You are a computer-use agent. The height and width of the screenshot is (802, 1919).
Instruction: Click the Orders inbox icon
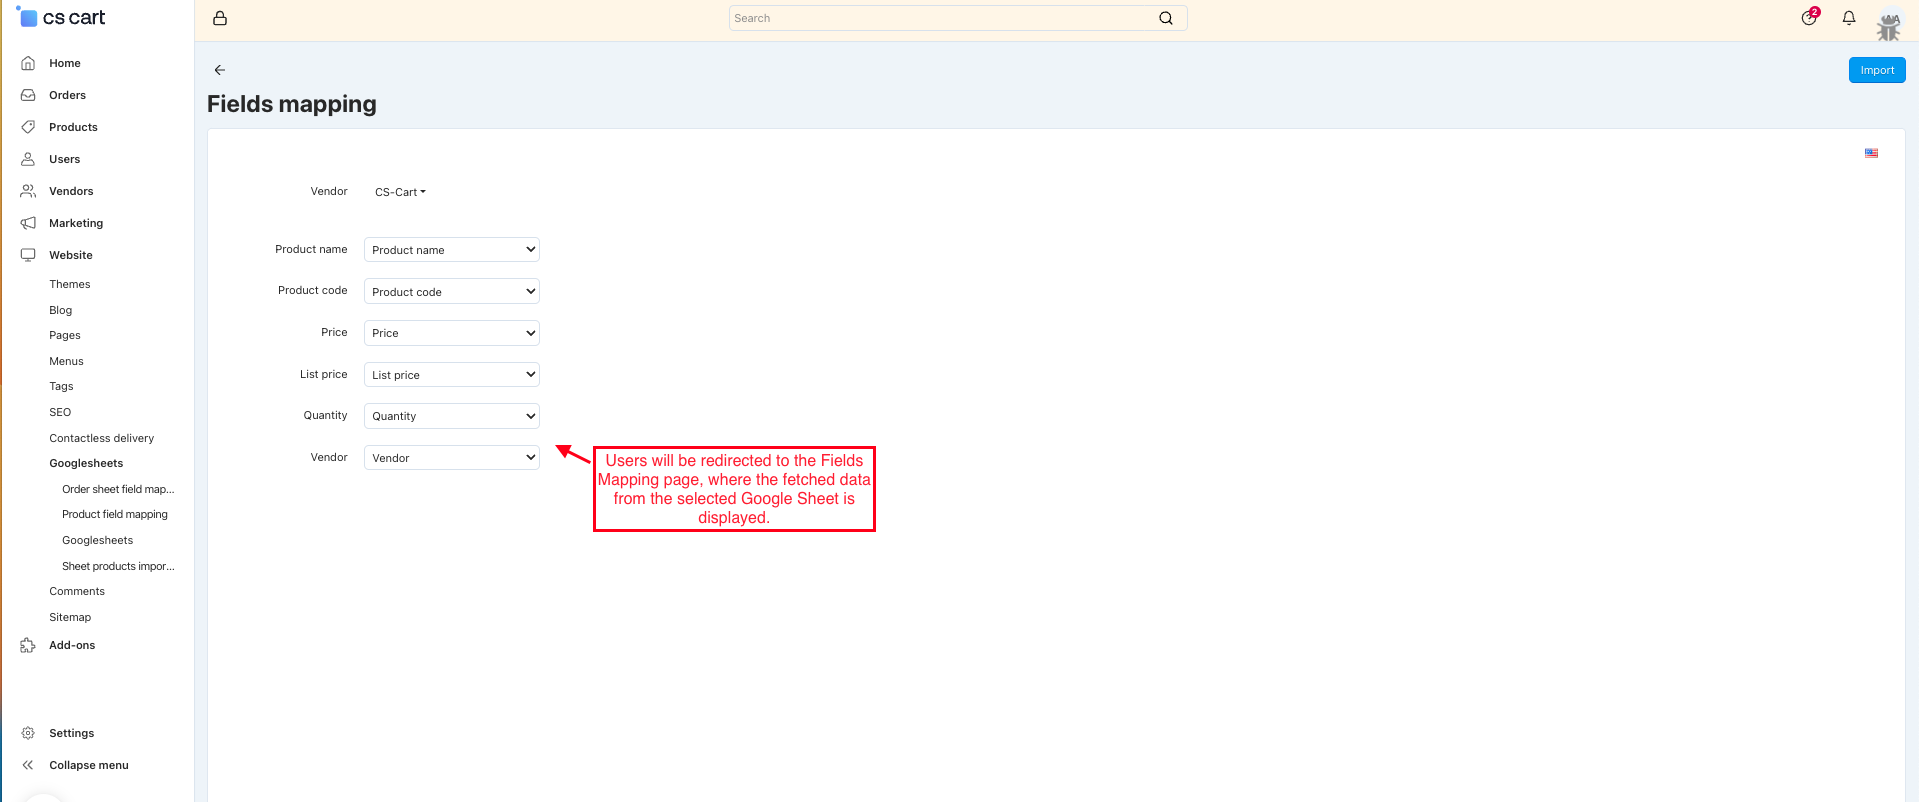28,95
